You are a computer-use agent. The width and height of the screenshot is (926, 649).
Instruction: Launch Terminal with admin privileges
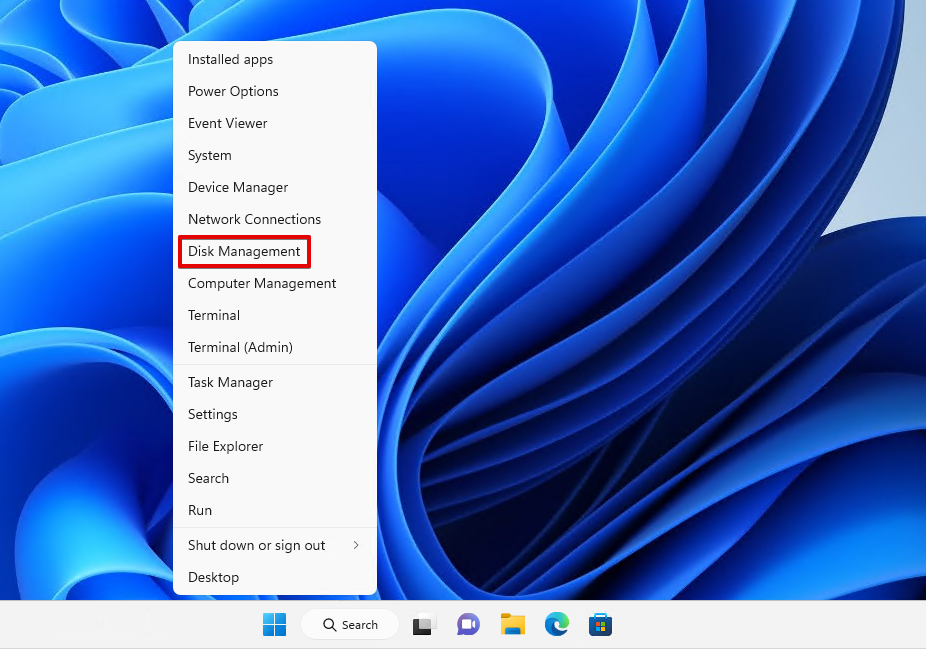pos(240,347)
